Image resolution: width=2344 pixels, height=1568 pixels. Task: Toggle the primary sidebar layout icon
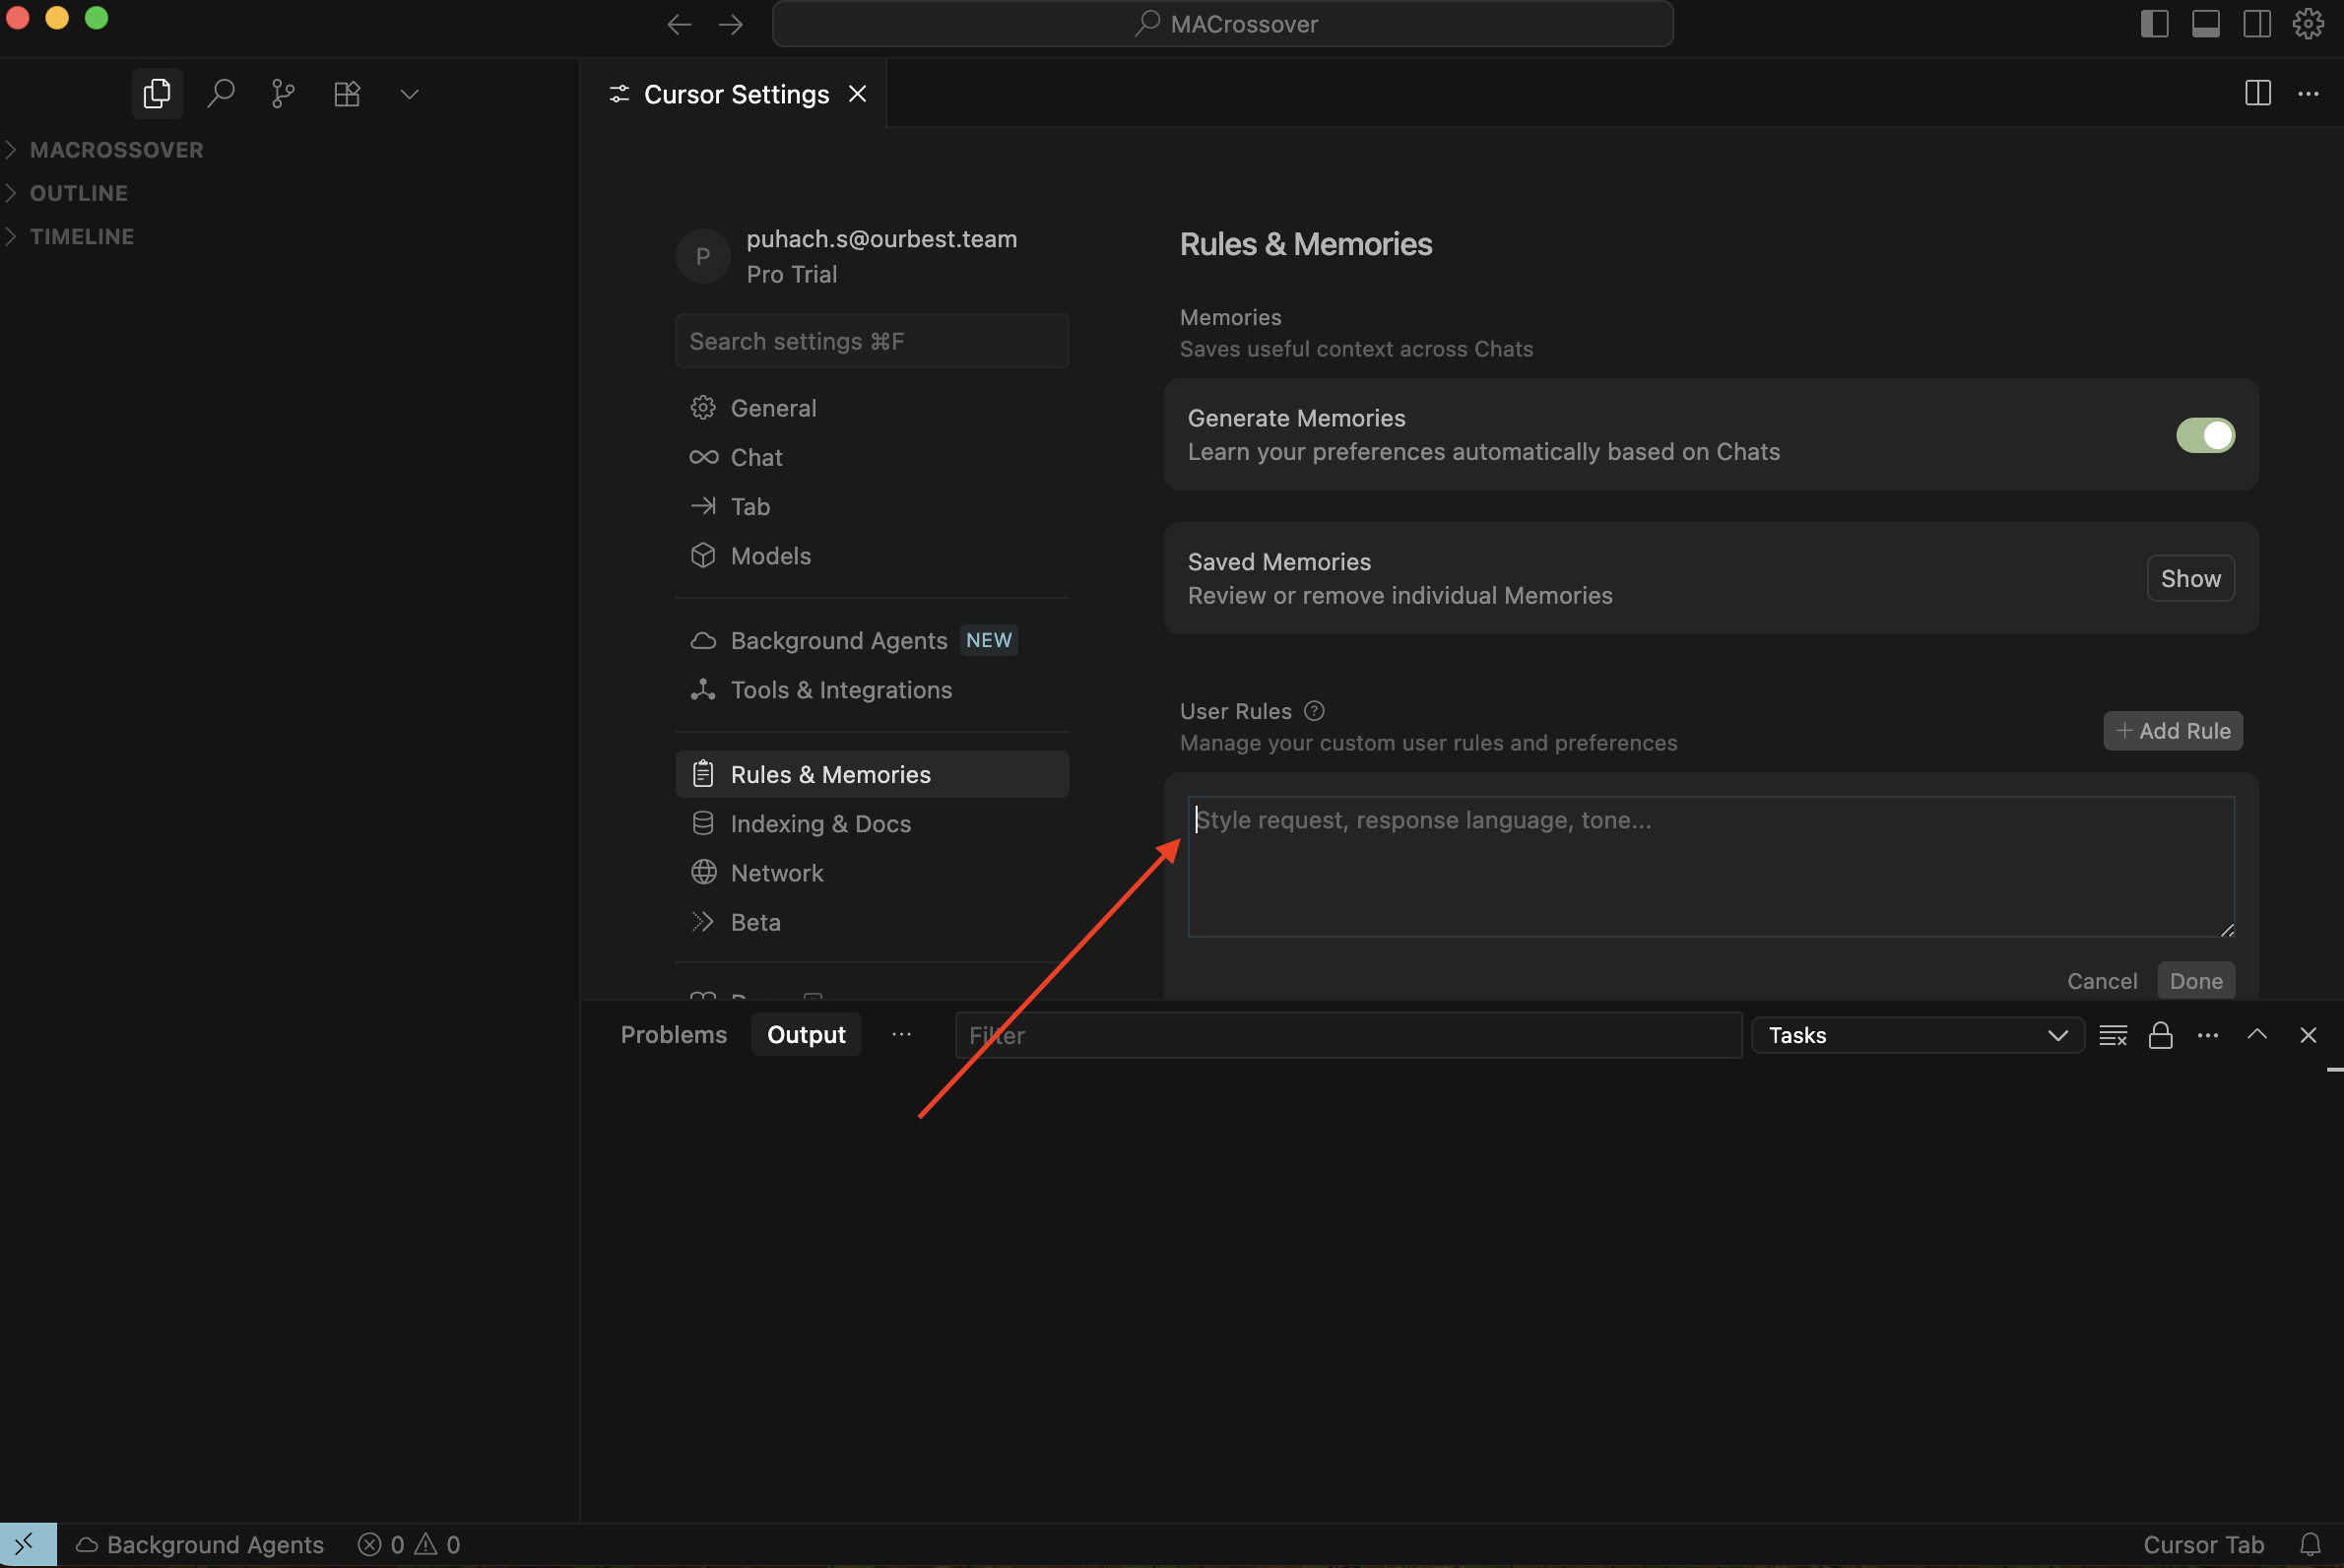(x=2154, y=24)
